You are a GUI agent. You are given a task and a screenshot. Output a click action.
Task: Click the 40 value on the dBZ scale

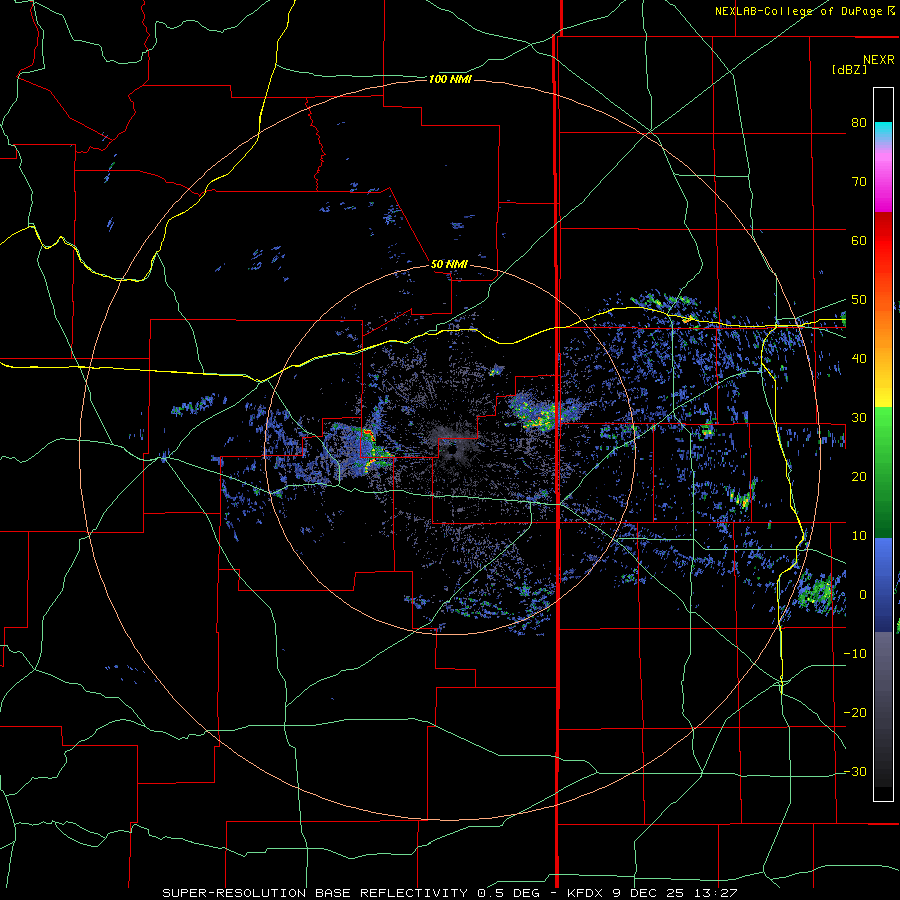tap(859, 359)
